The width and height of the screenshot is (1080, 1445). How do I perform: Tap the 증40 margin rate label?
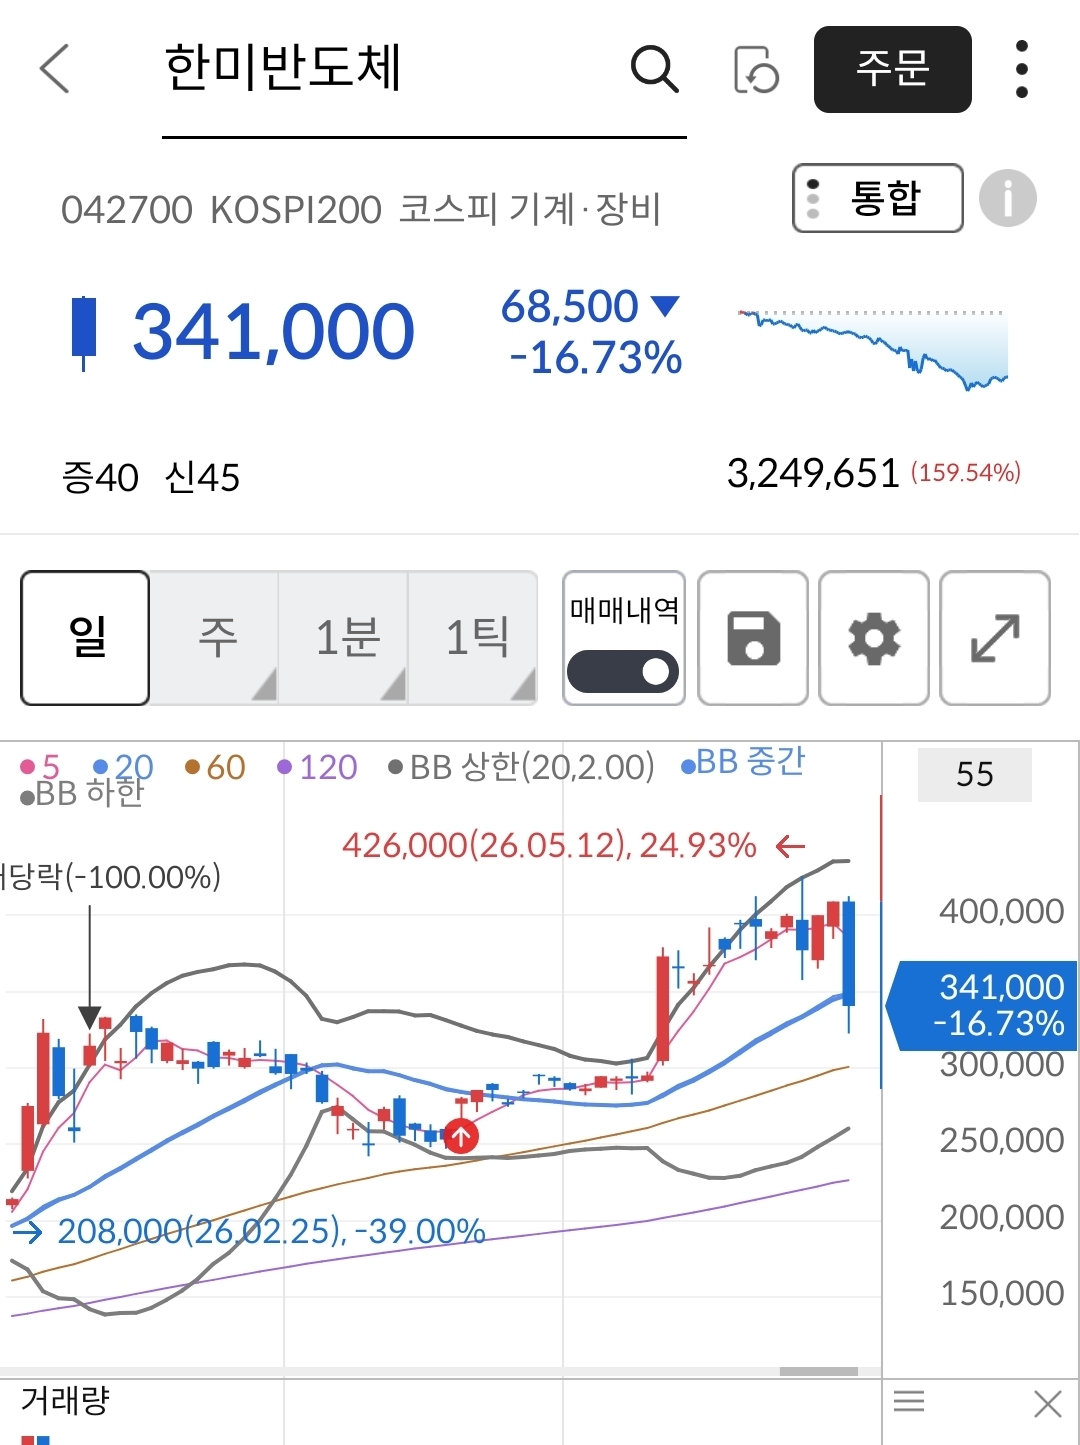pos(100,477)
